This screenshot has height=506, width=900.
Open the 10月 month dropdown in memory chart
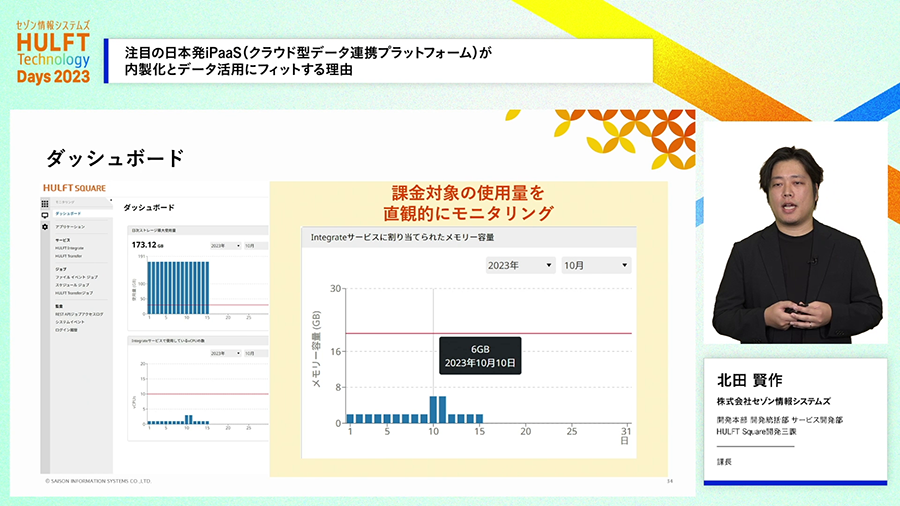[597, 265]
